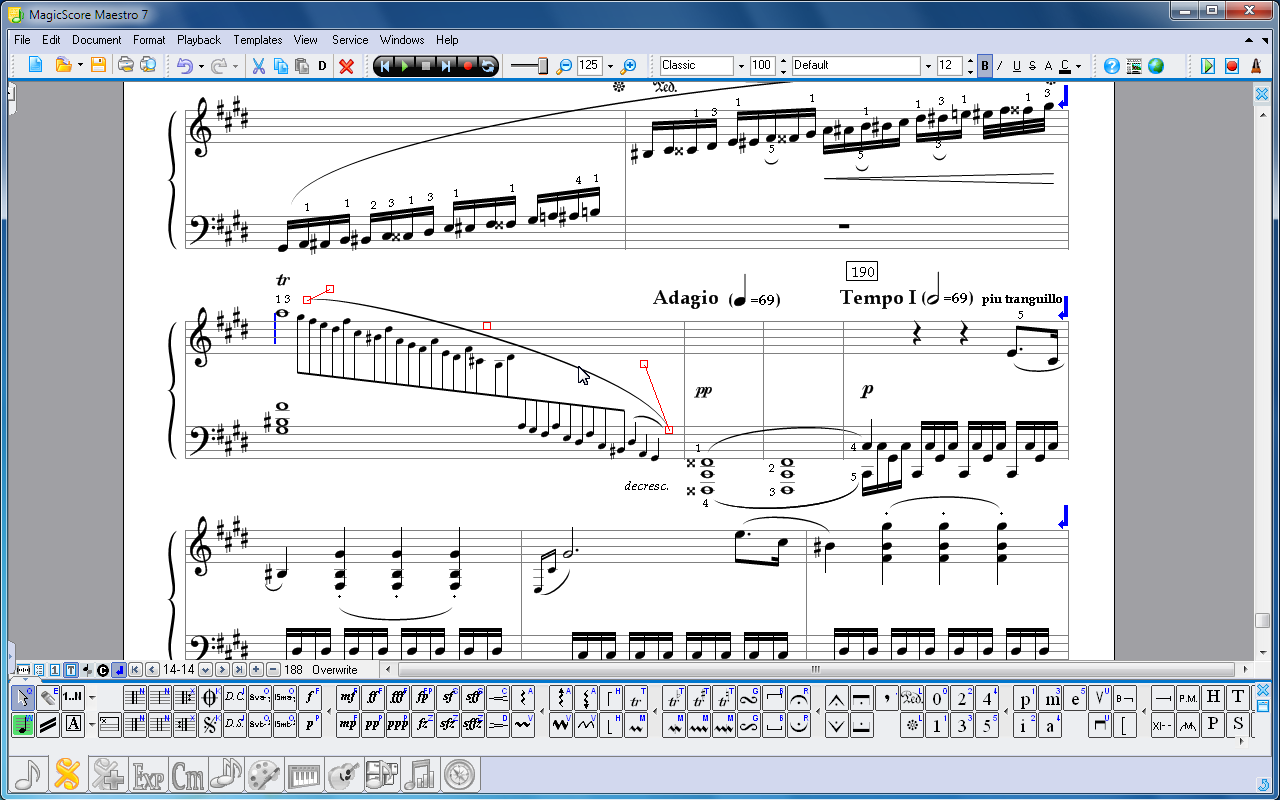Image resolution: width=1280 pixels, height=800 pixels.
Task: Rewind to the beginning of the score
Action: 384,66
